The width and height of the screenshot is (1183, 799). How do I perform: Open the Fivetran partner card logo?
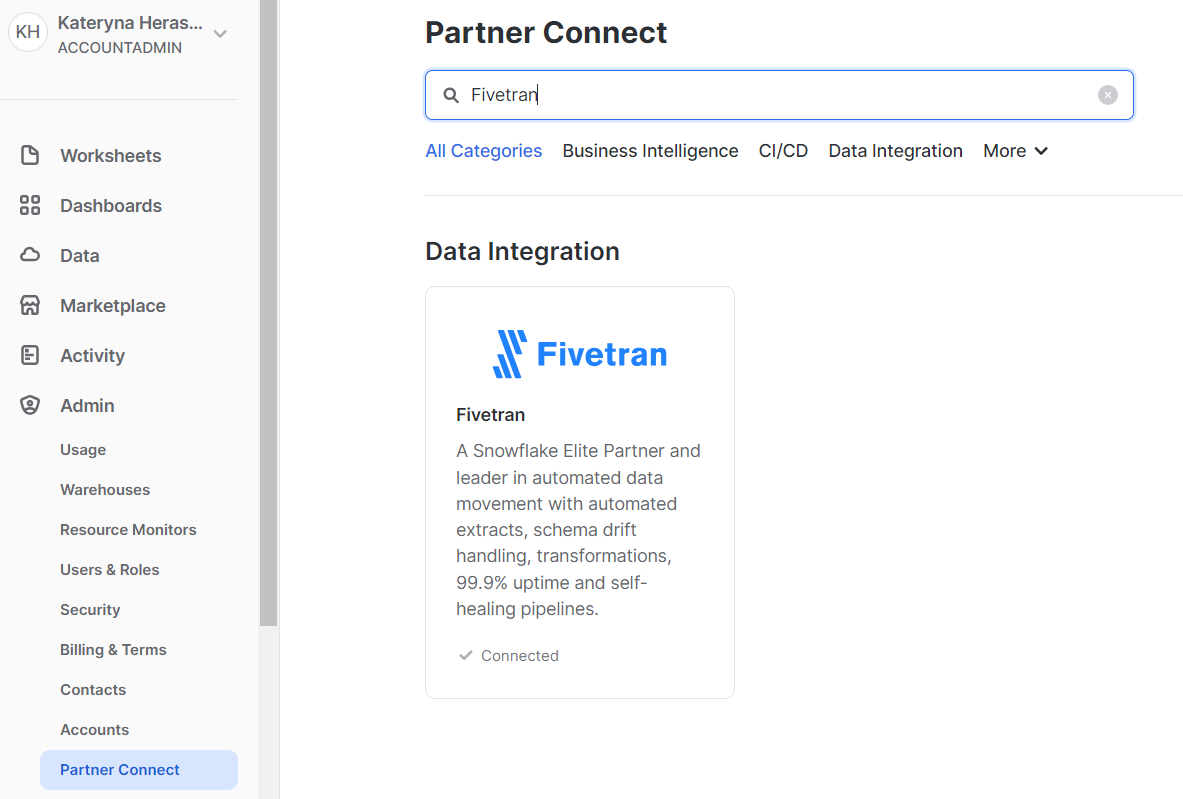[580, 354]
